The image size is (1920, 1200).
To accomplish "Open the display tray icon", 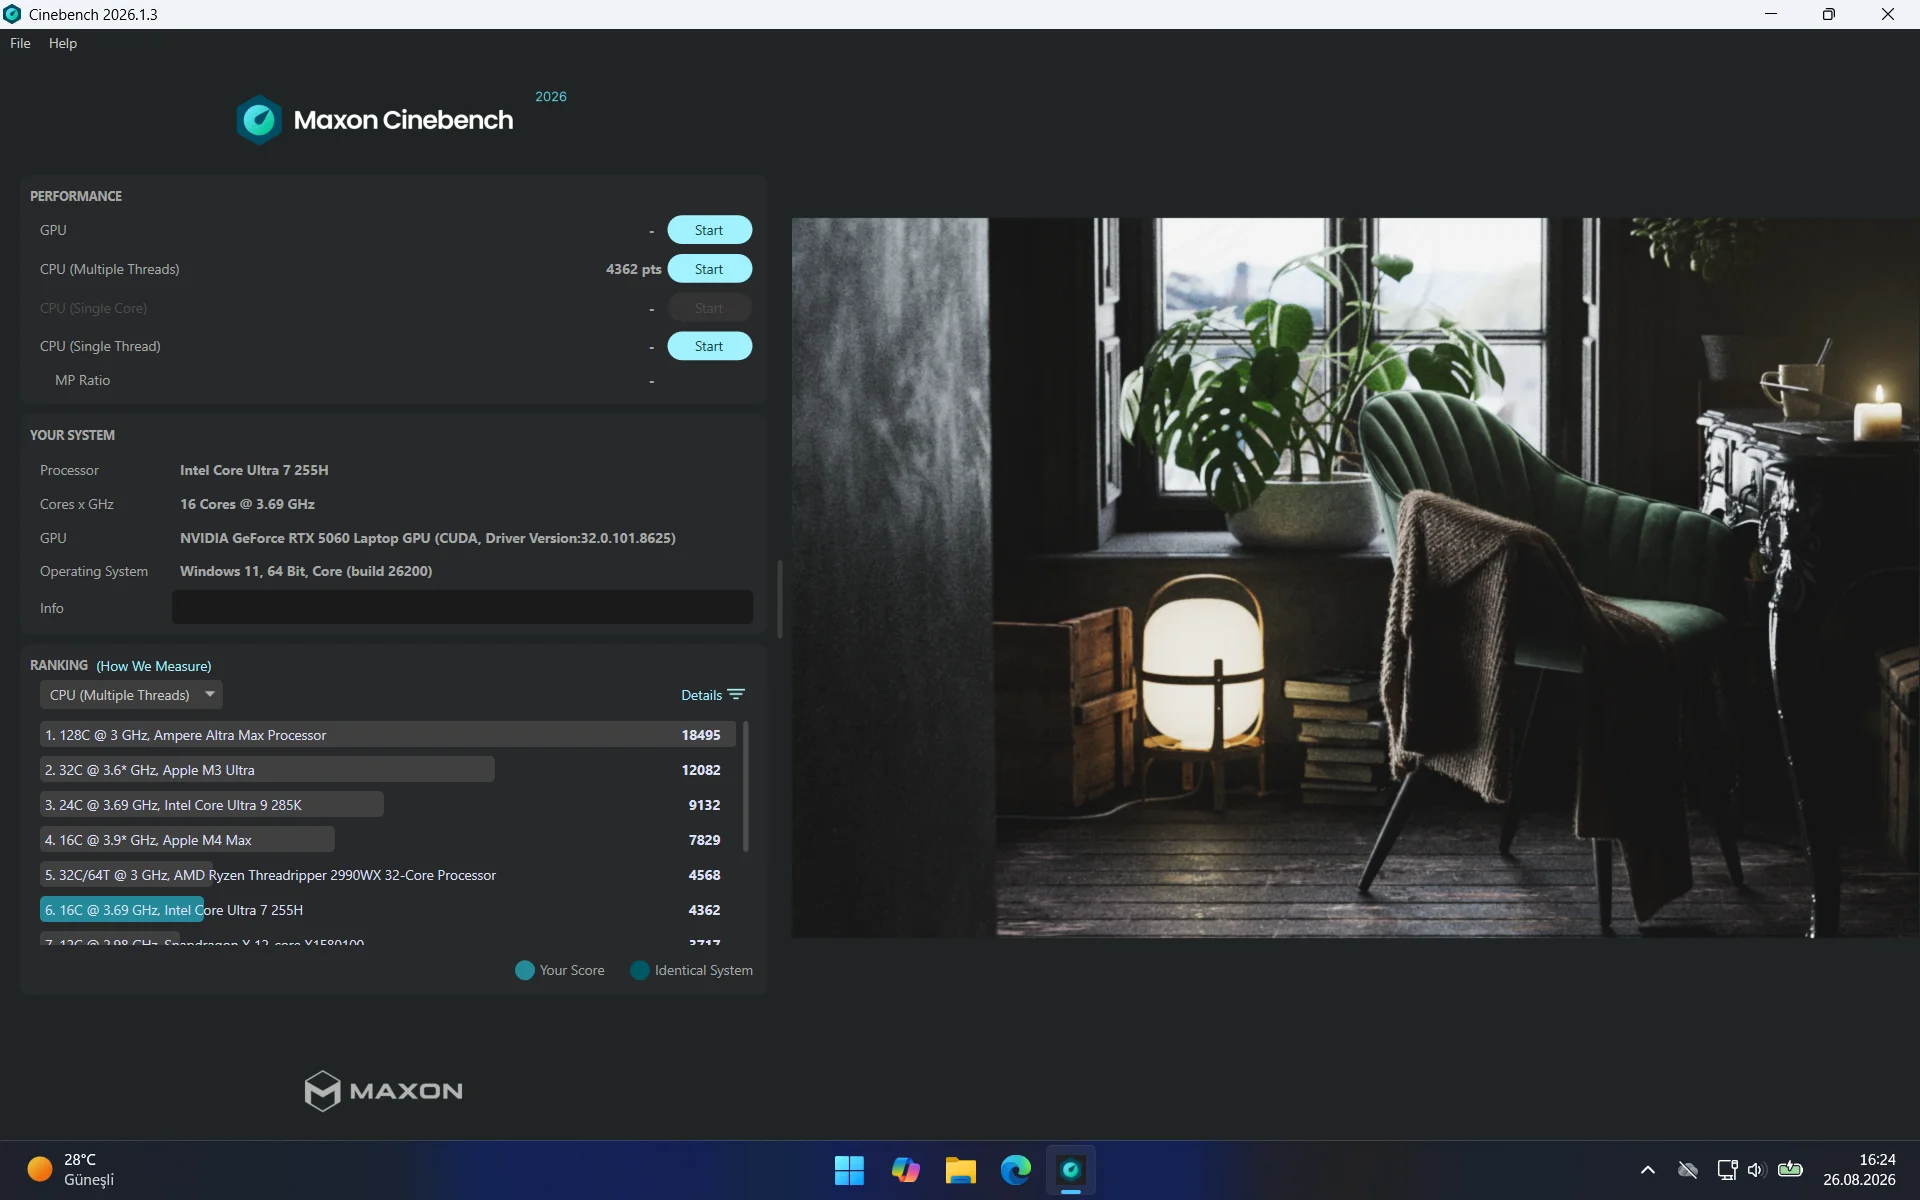I will 1727,1170.
